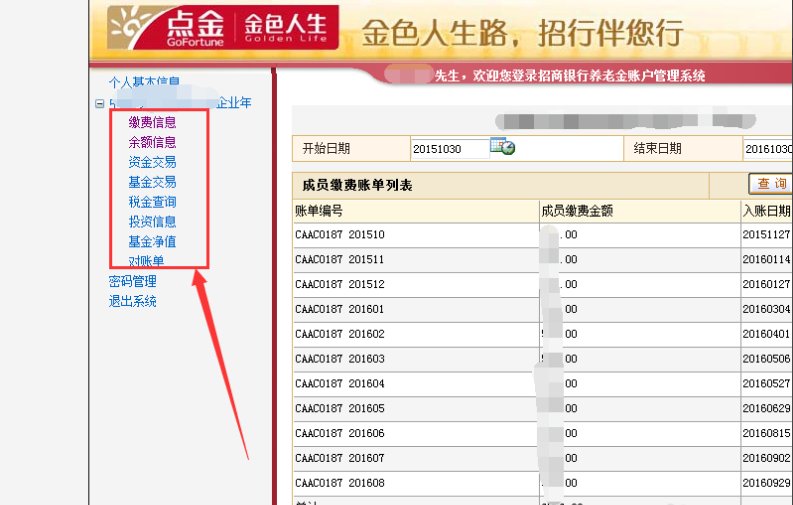Select bill row CAAC0187 201602
The height and width of the screenshot is (505, 793).
(340, 334)
